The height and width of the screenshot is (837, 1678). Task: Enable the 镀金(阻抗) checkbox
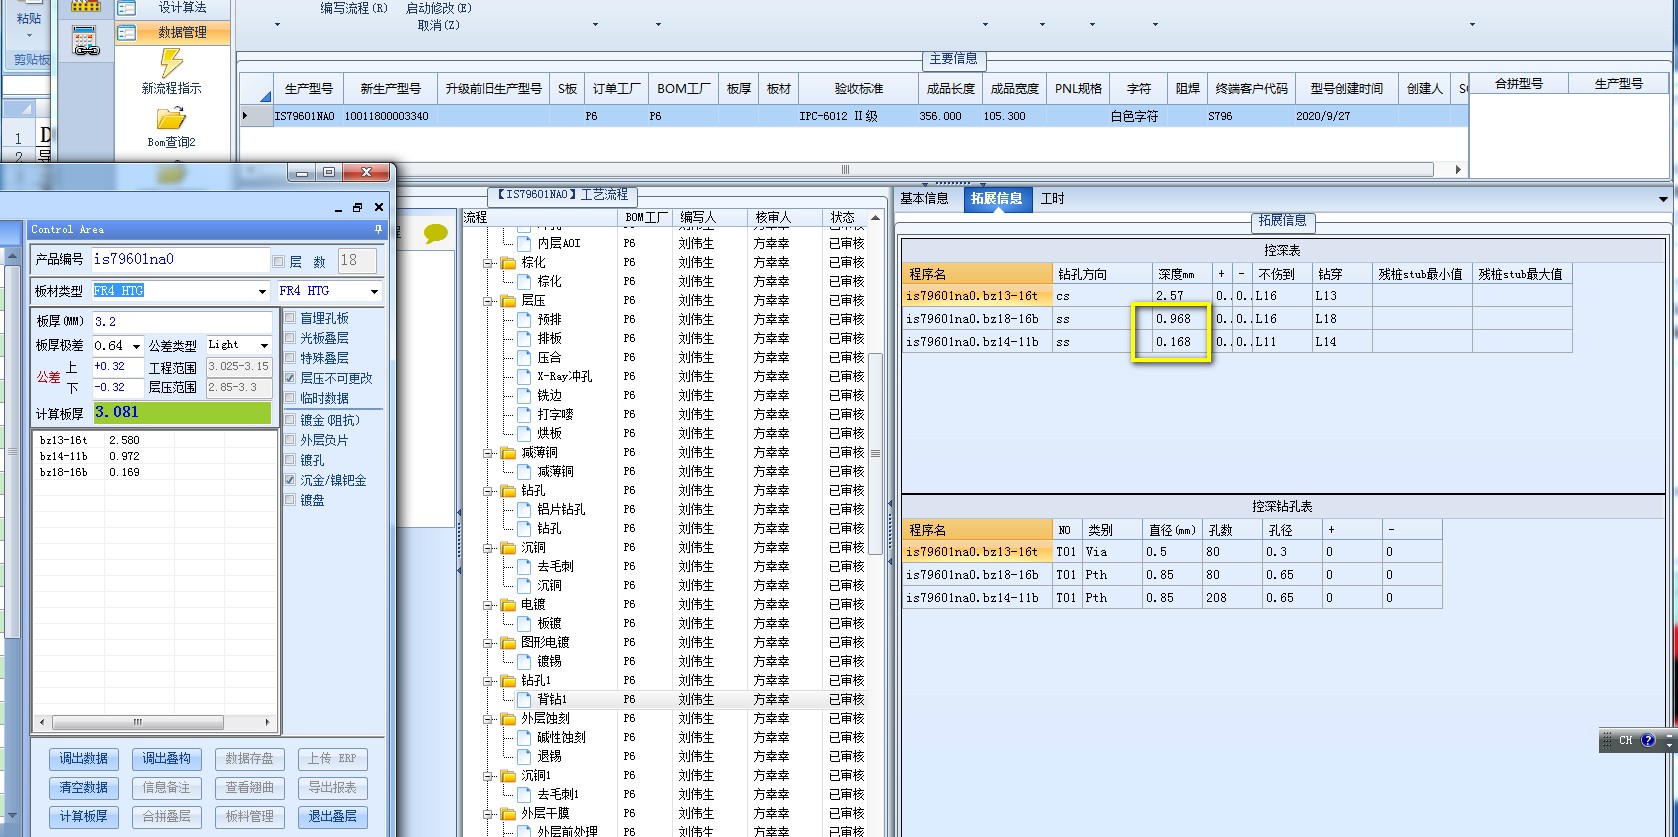coord(290,420)
